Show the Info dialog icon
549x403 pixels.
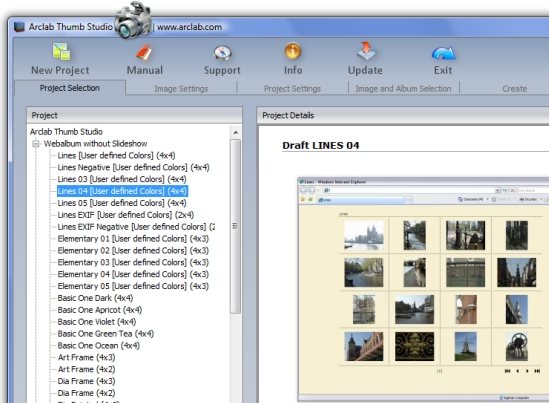pyautogui.click(x=293, y=51)
